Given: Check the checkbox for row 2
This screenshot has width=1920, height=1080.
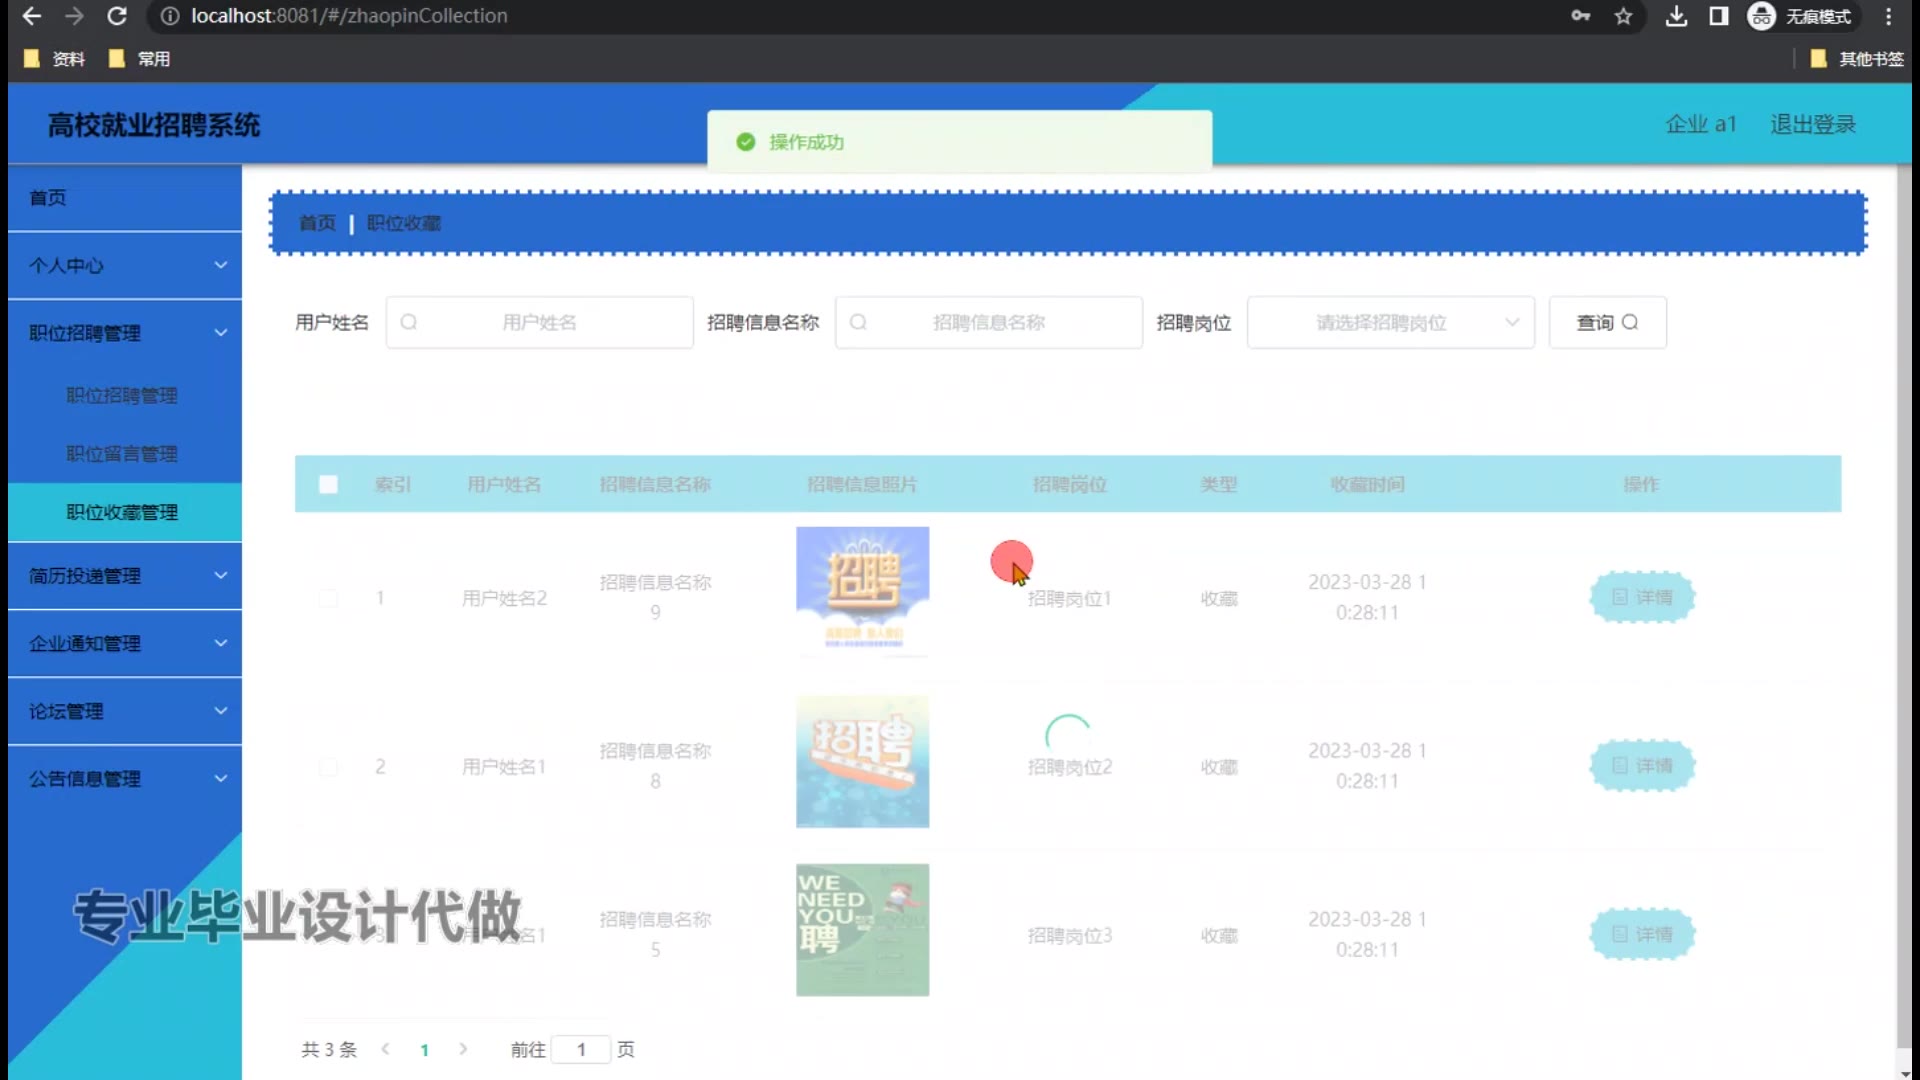Looking at the screenshot, I should coord(328,767).
